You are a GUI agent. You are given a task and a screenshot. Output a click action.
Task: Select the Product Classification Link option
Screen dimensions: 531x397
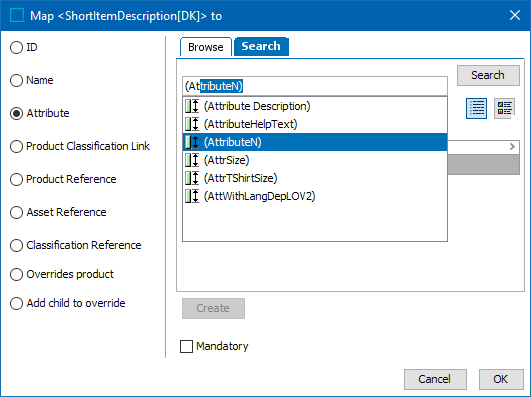[16, 146]
